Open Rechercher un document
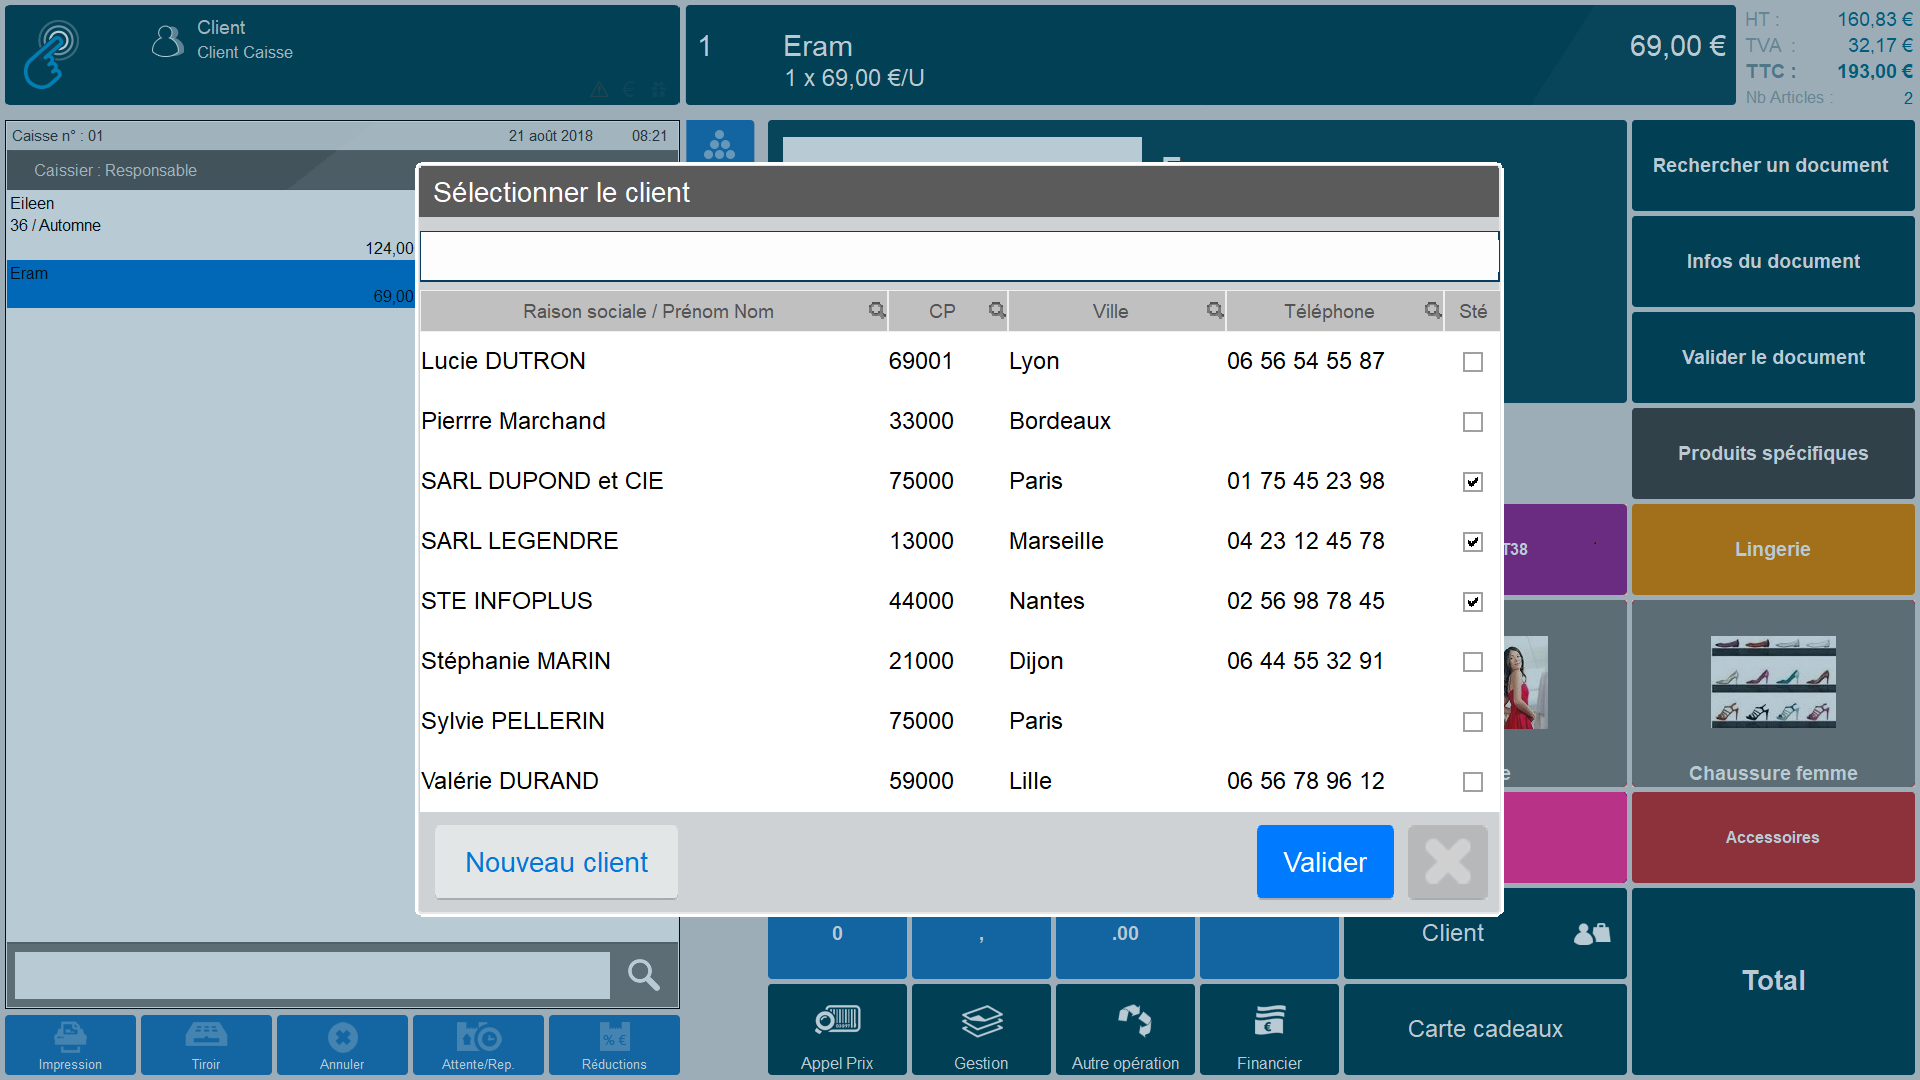This screenshot has width=1920, height=1080. [x=1773, y=166]
